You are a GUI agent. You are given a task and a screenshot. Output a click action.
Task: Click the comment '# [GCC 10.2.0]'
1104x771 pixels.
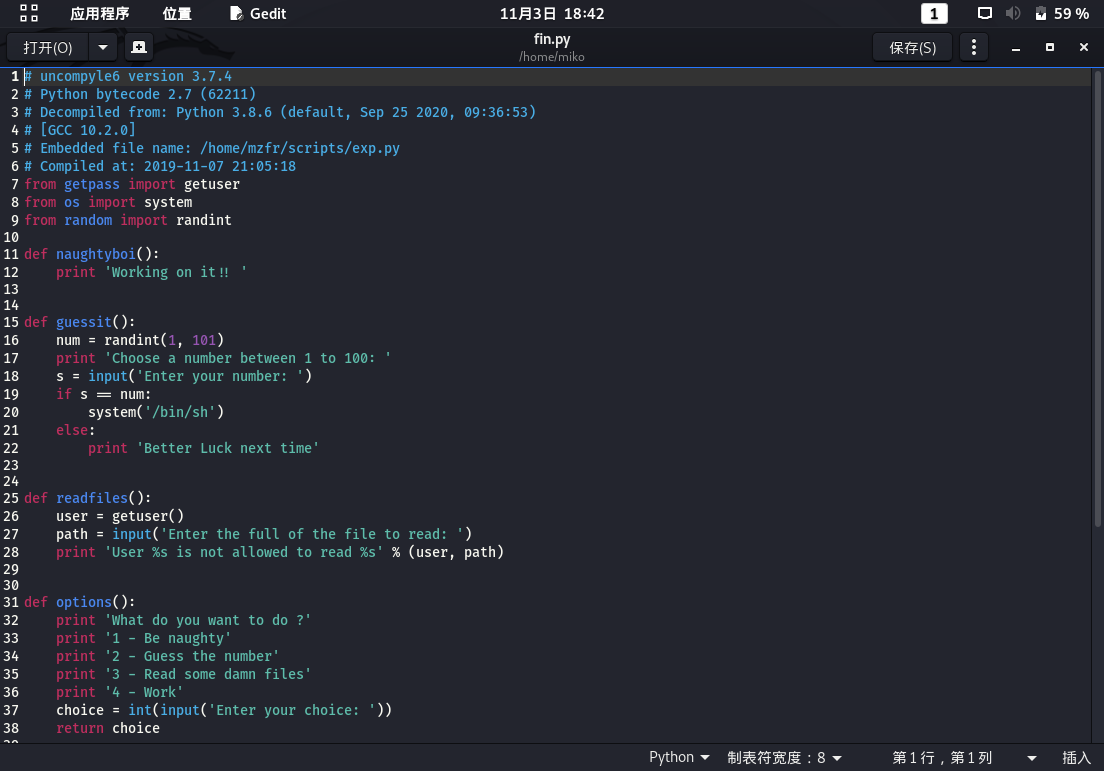tap(80, 130)
